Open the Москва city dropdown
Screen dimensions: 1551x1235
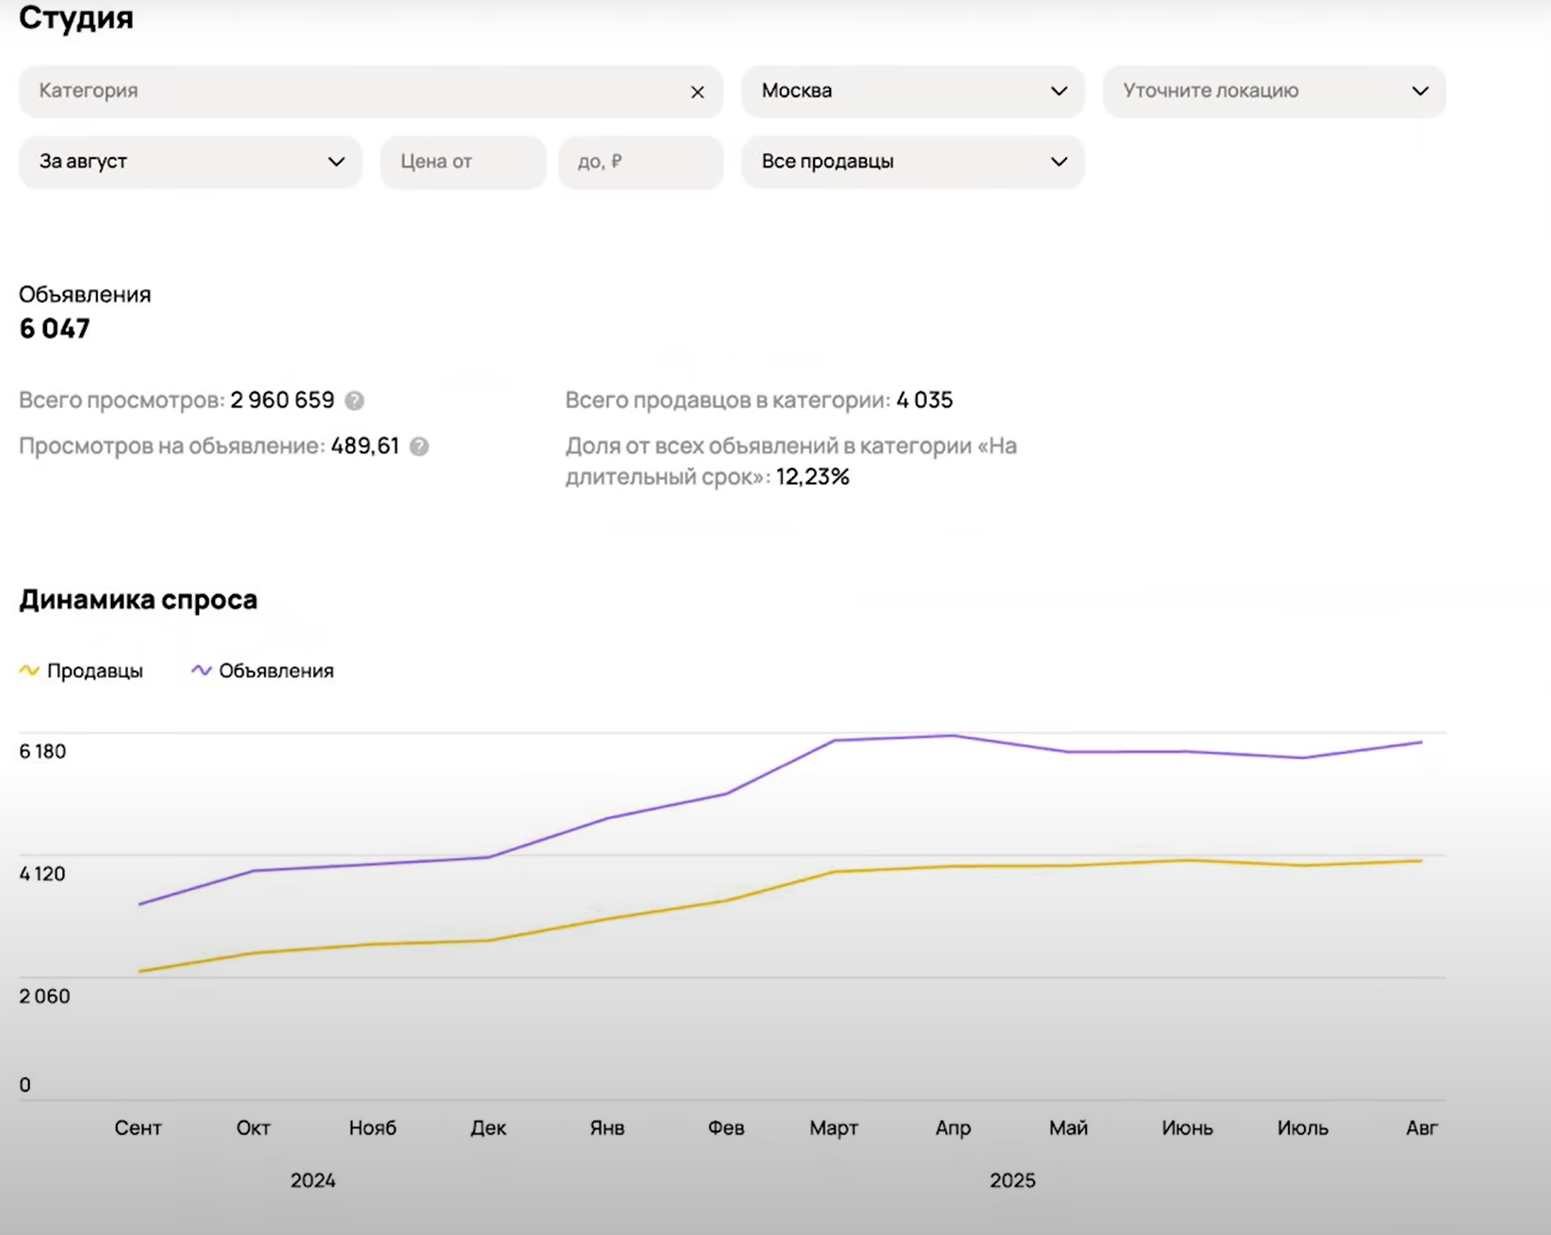coord(912,91)
